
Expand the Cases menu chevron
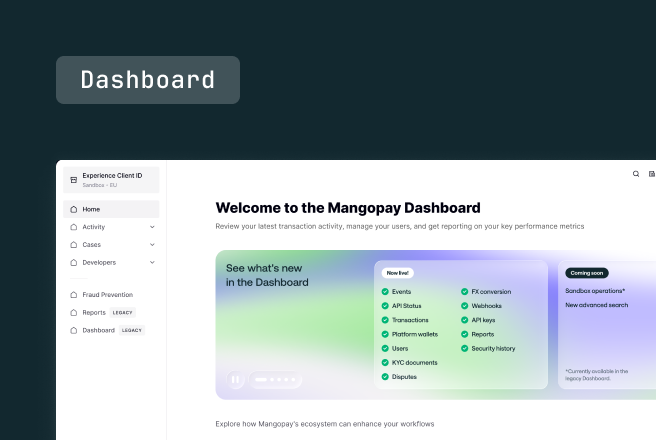[x=152, y=245]
